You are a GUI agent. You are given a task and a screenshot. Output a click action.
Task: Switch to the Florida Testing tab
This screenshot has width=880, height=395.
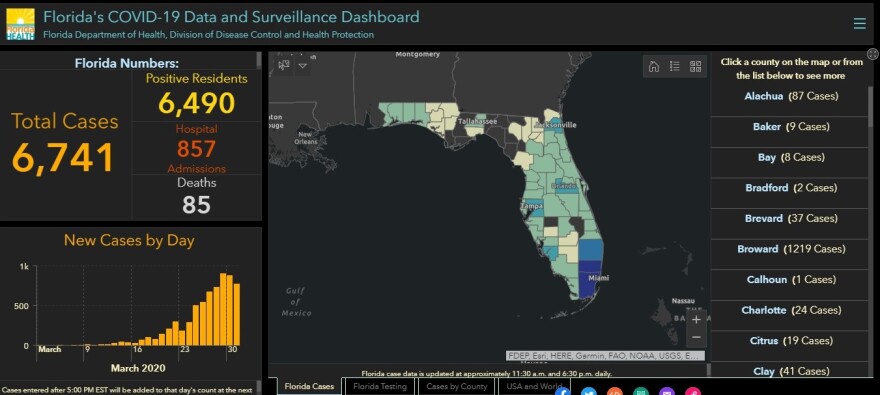point(379,386)
